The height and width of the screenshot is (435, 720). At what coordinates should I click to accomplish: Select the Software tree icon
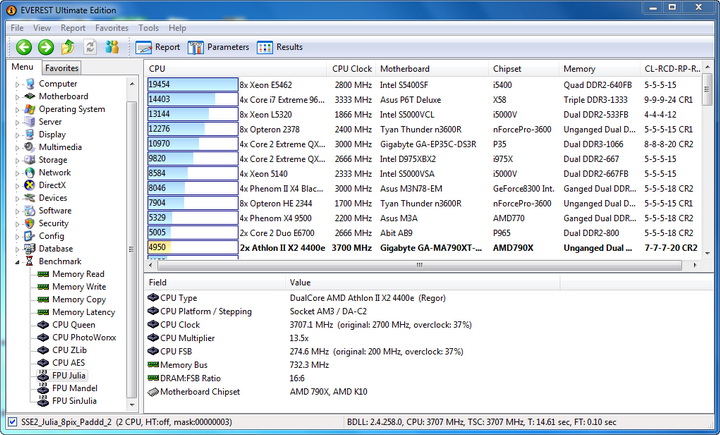tap(30, 211)
